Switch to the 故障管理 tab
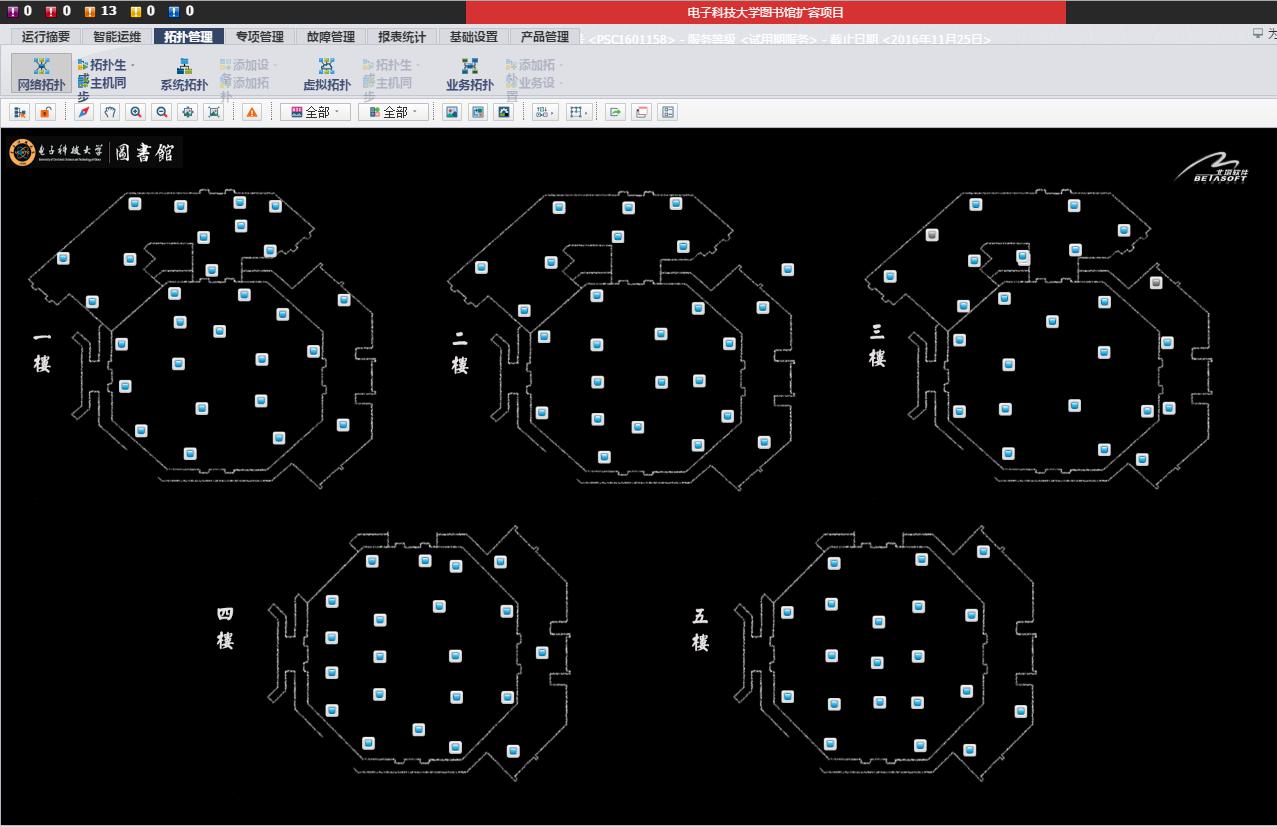 pyautogui.click(x=331, y=37)
